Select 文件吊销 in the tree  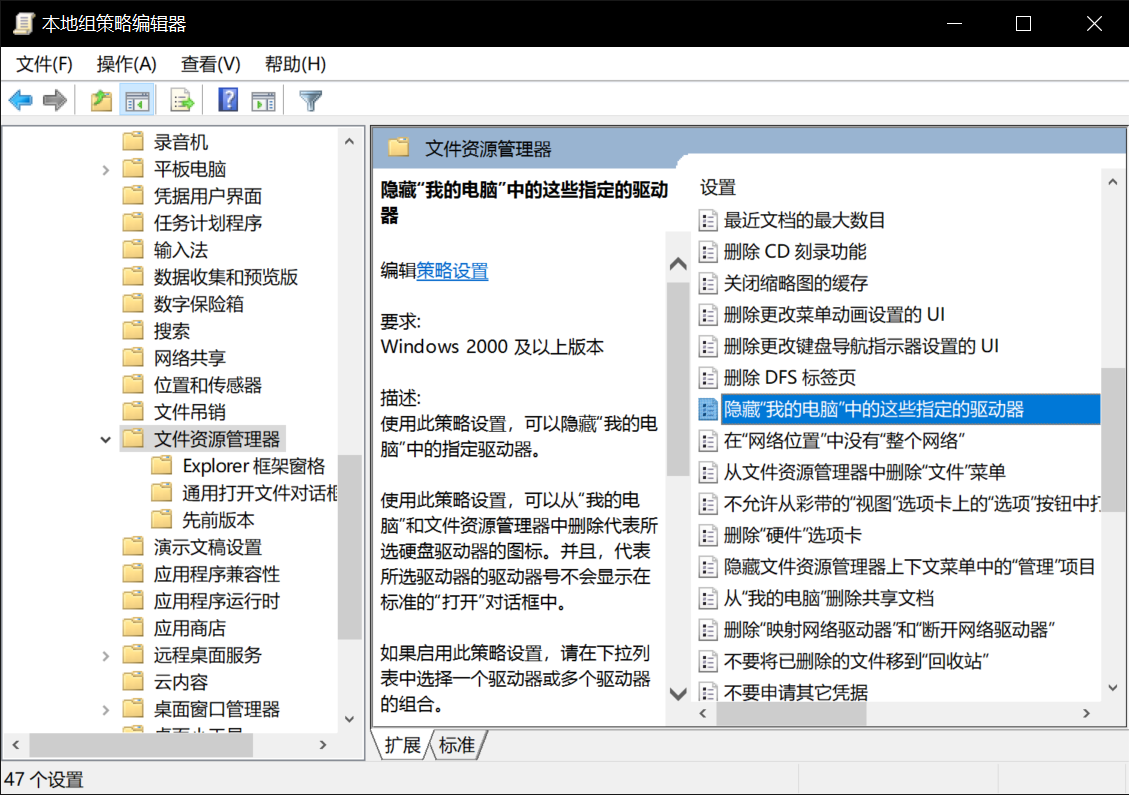[189, 413]
